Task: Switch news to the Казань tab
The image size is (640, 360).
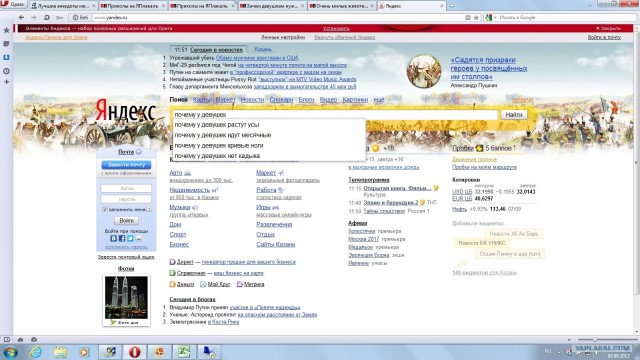Action: pos(263,49)
